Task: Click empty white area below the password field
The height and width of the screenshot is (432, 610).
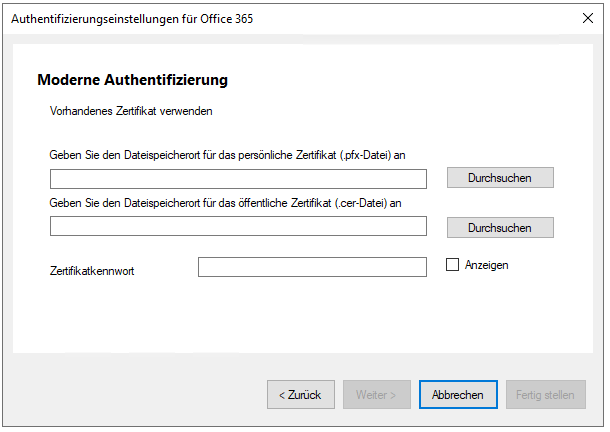Action: point(303,315)
